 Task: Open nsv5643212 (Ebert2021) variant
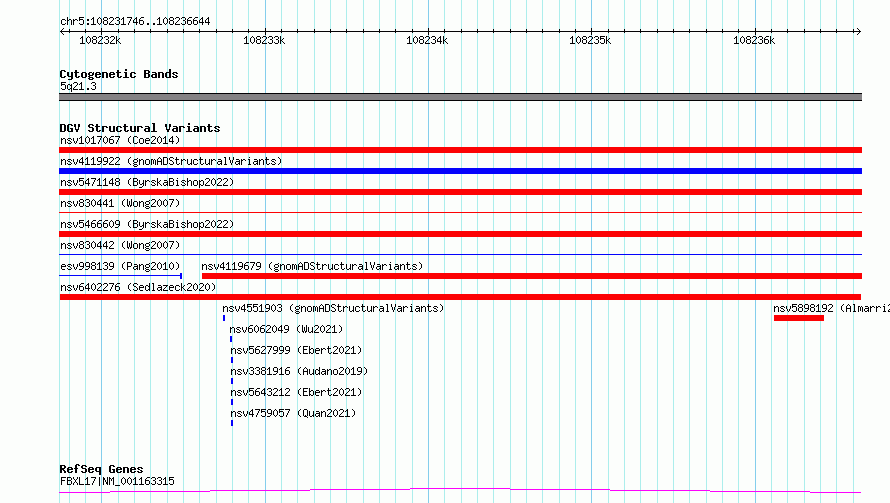pos(296,392)
